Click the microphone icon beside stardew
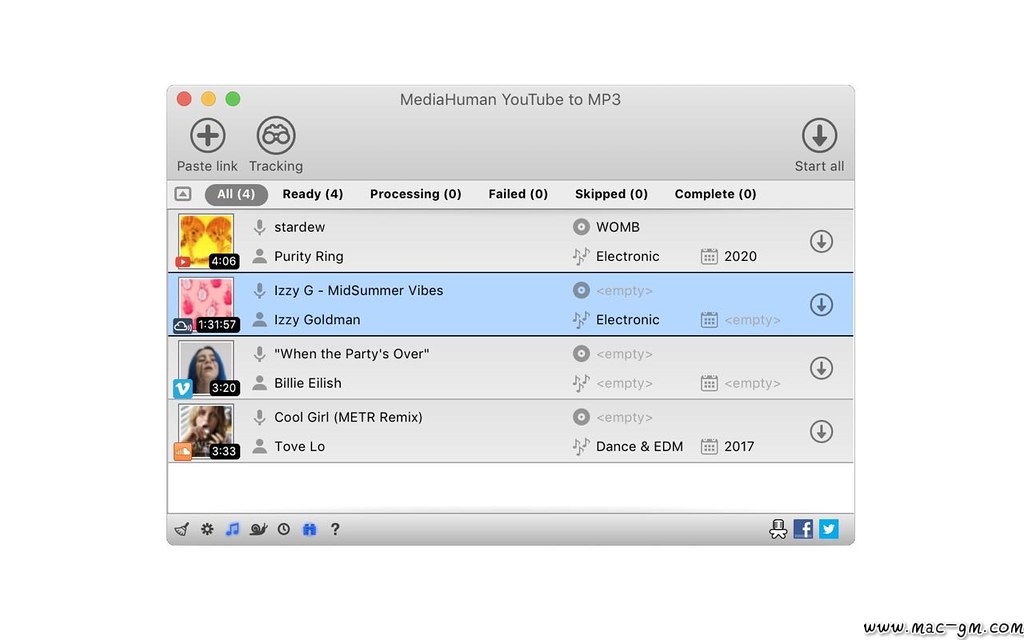Screen dimensions: 1024x640 pos(259,227)
